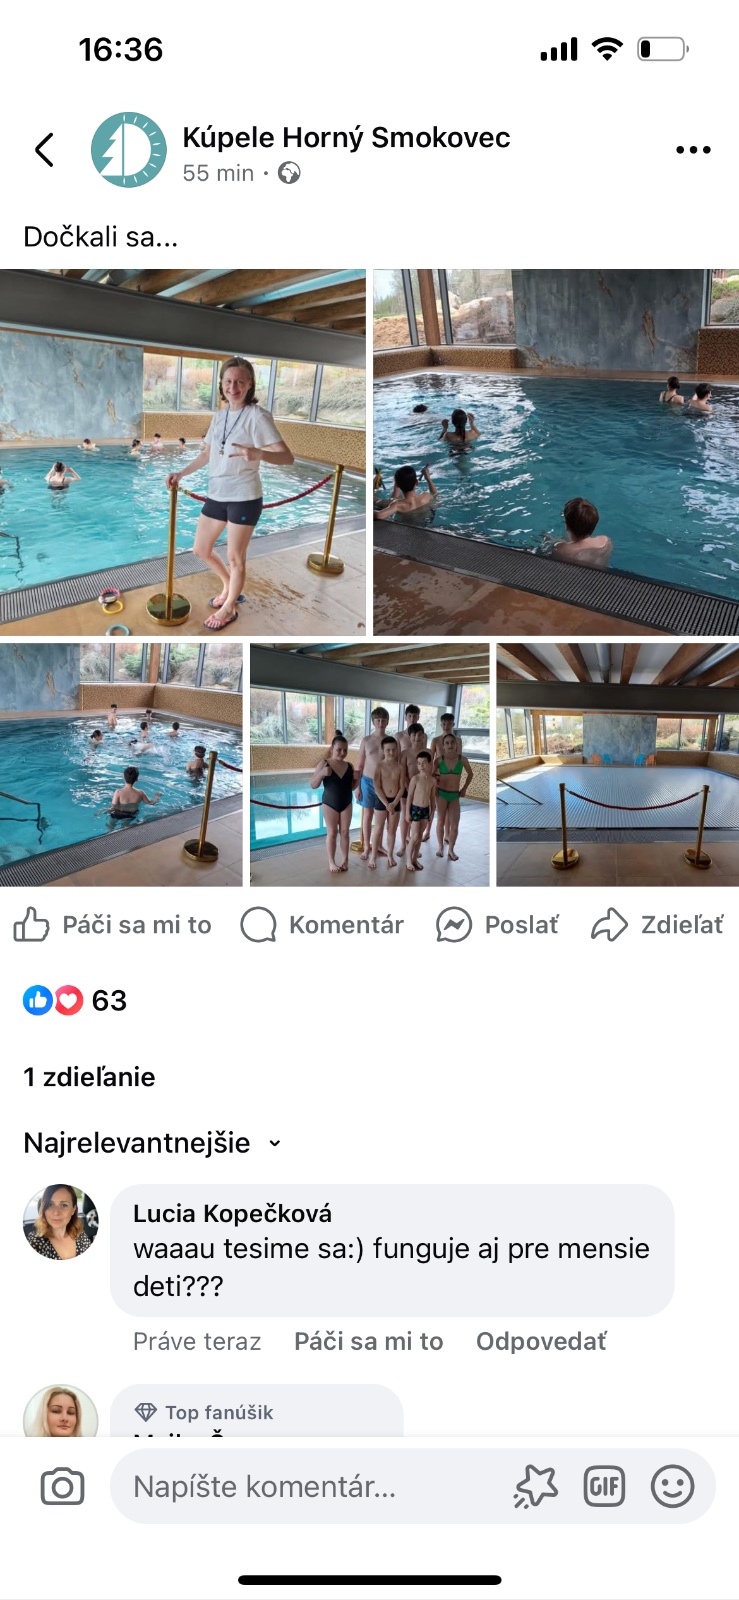Reply via Odpovedať on Lucia's comment
The image size is (739, 1600).
(541, 1341)
